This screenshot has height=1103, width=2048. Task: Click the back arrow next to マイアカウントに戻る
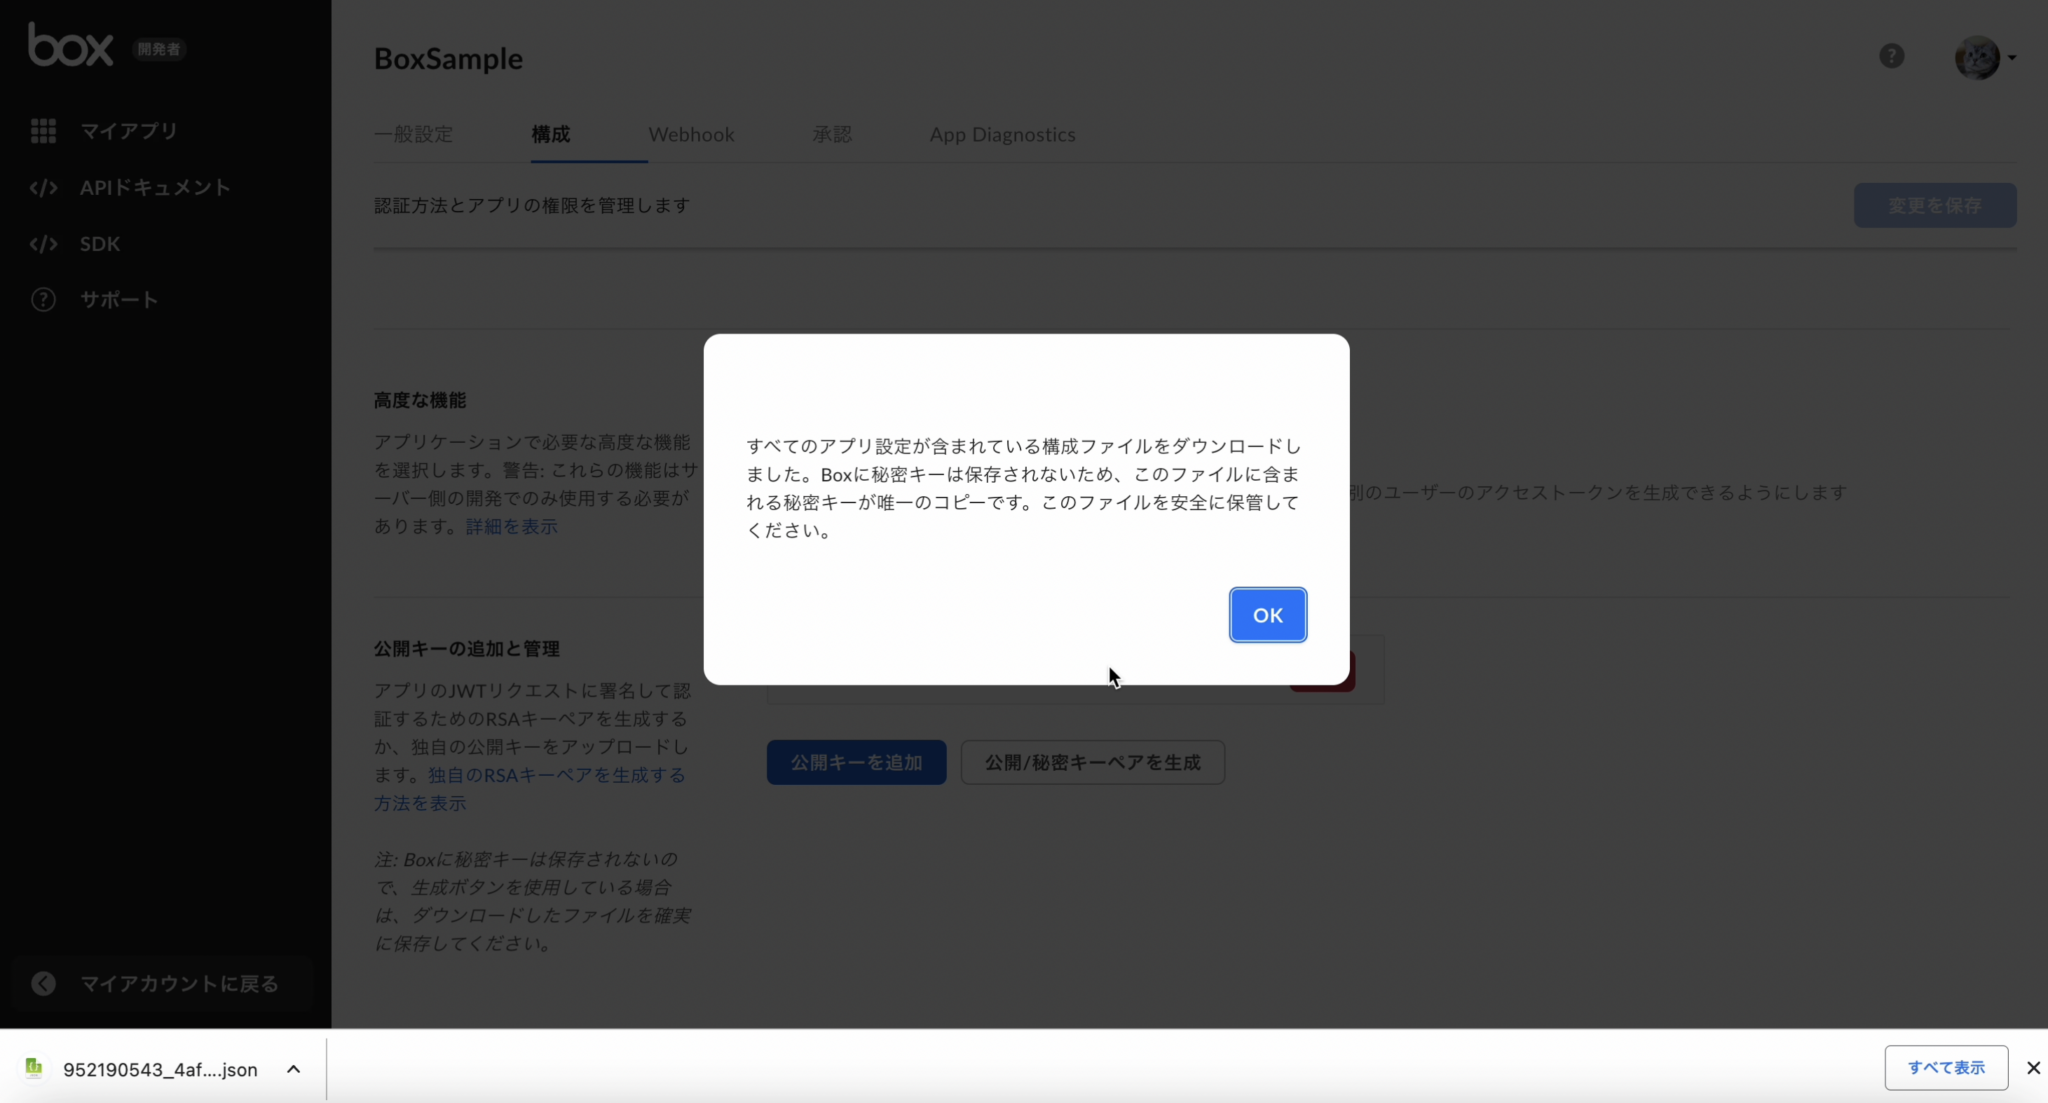[x=44, y=984]
